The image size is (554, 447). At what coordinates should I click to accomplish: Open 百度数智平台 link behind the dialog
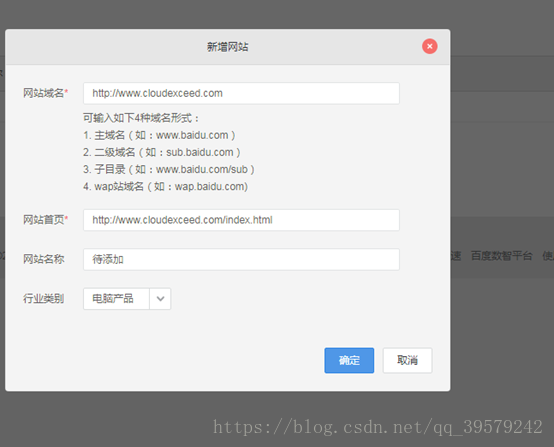pyautogui.click(x=501, y=255)
